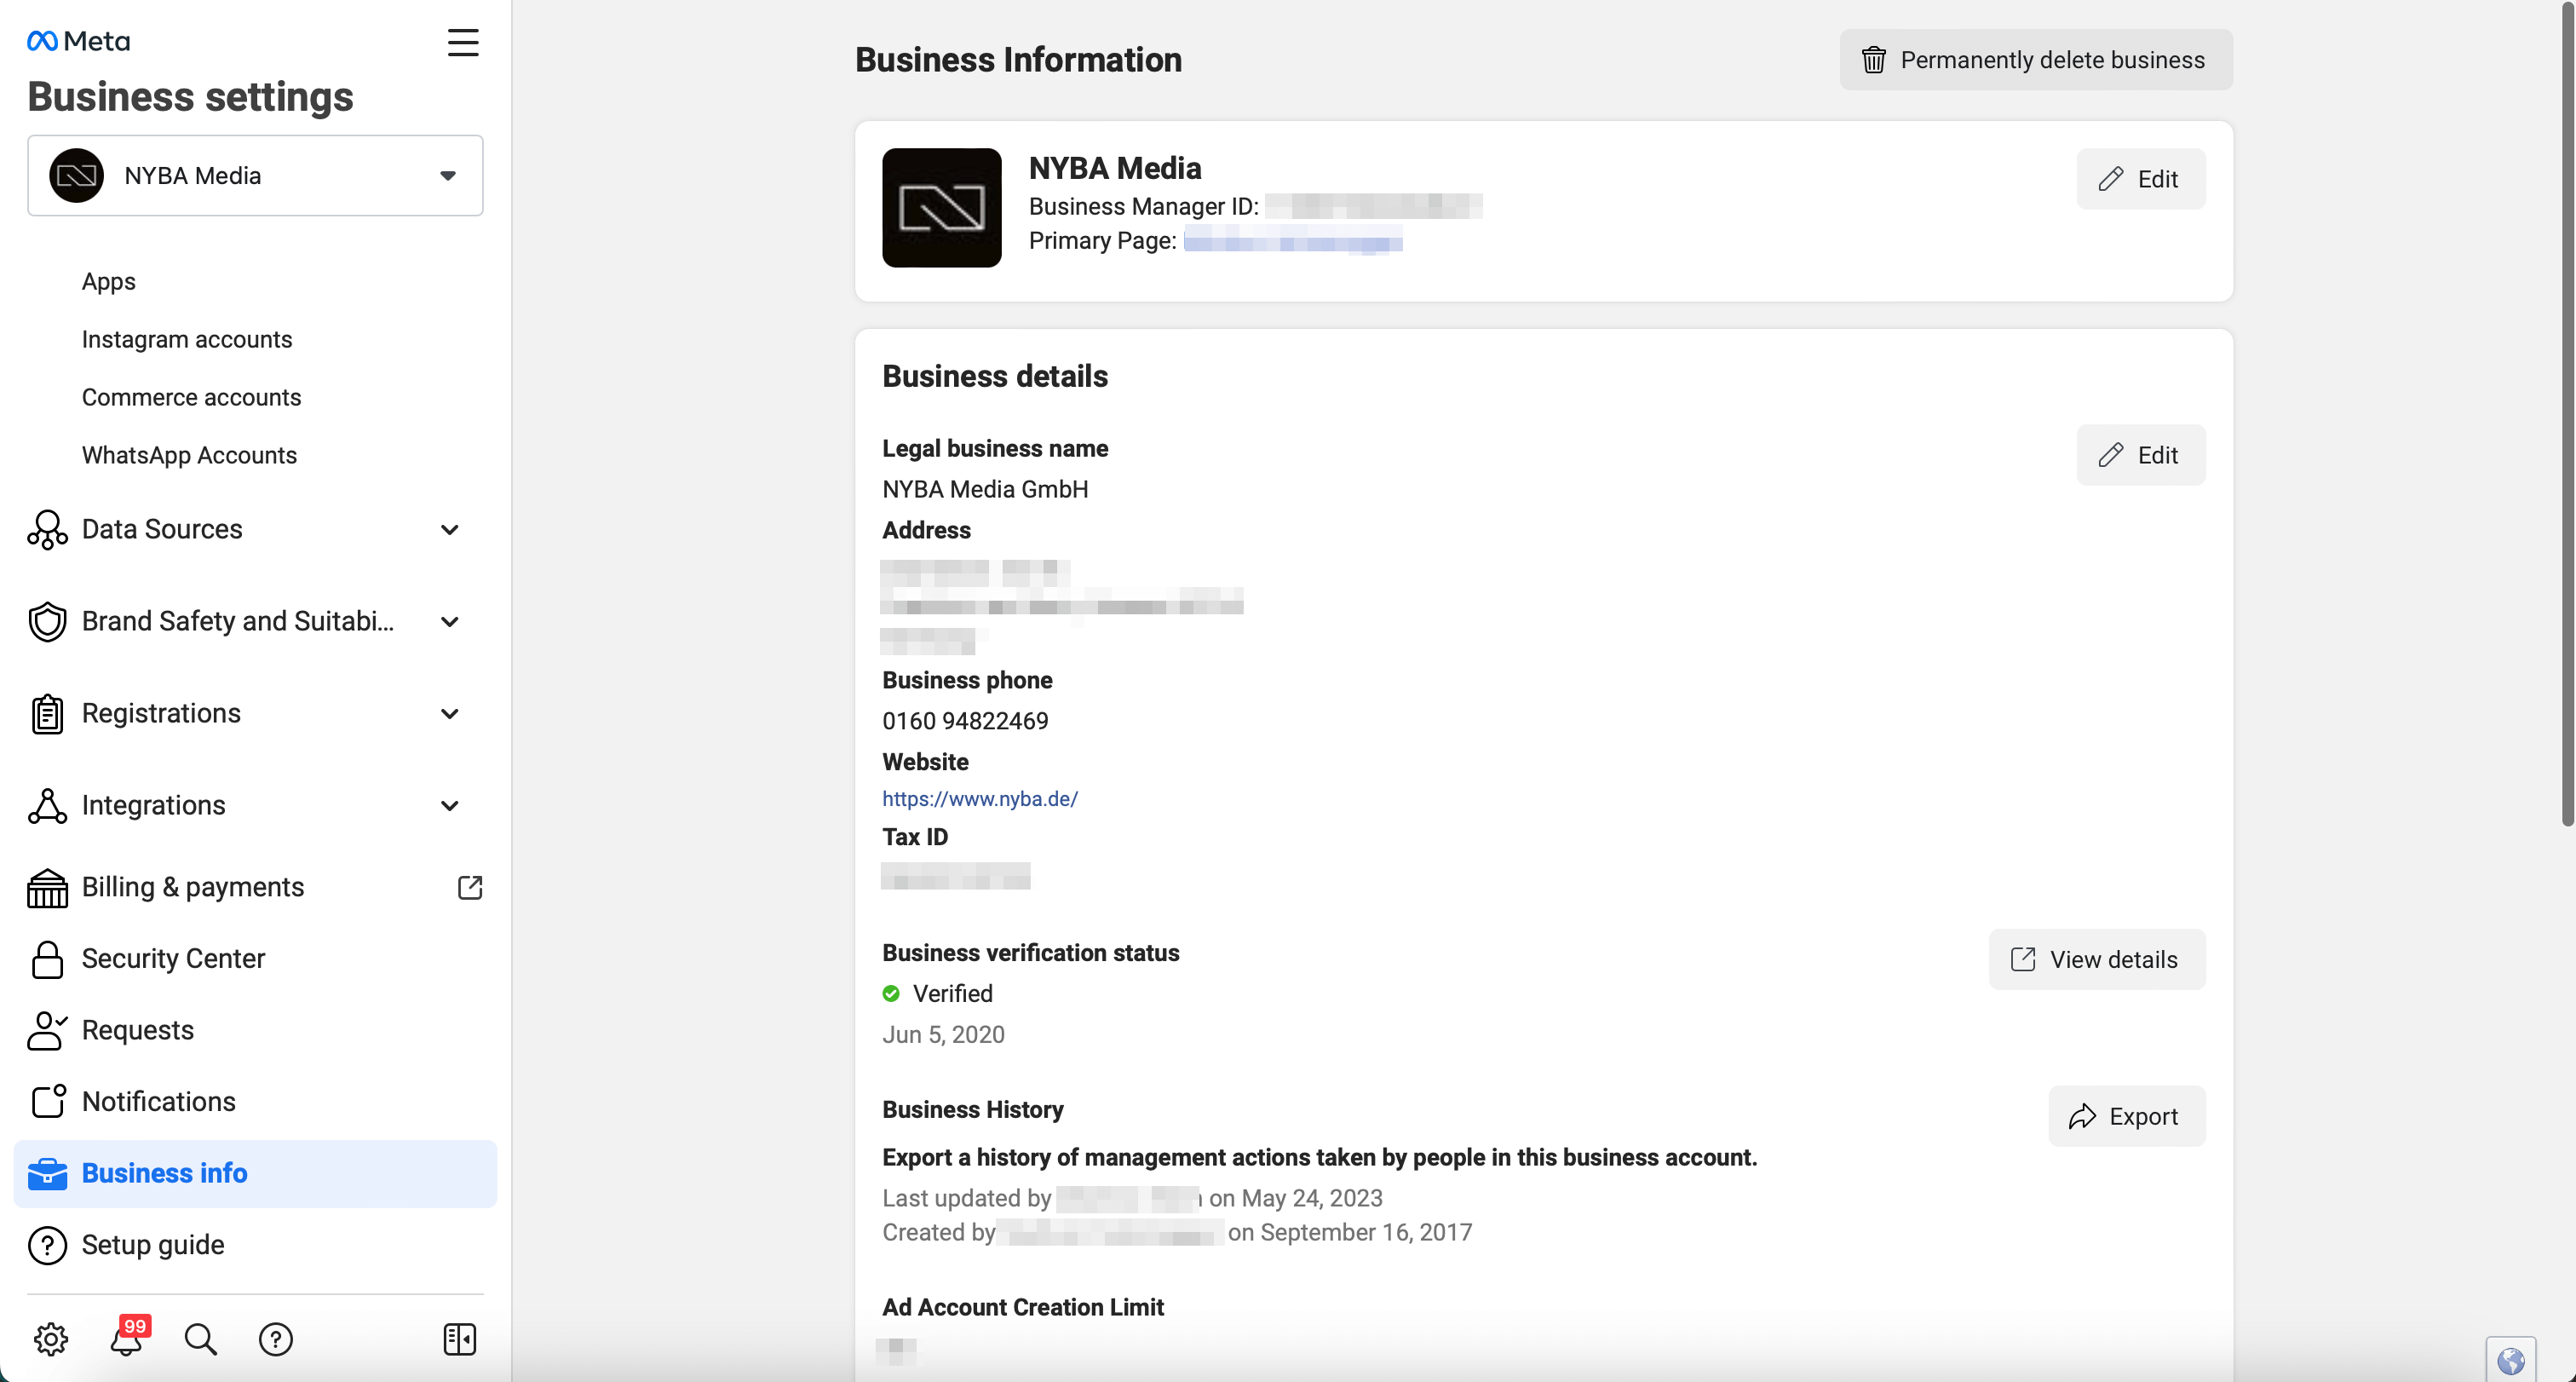The image size is (2576, 1382).
Task: Open the hamburger menu icon
Action: coord(462,42)
